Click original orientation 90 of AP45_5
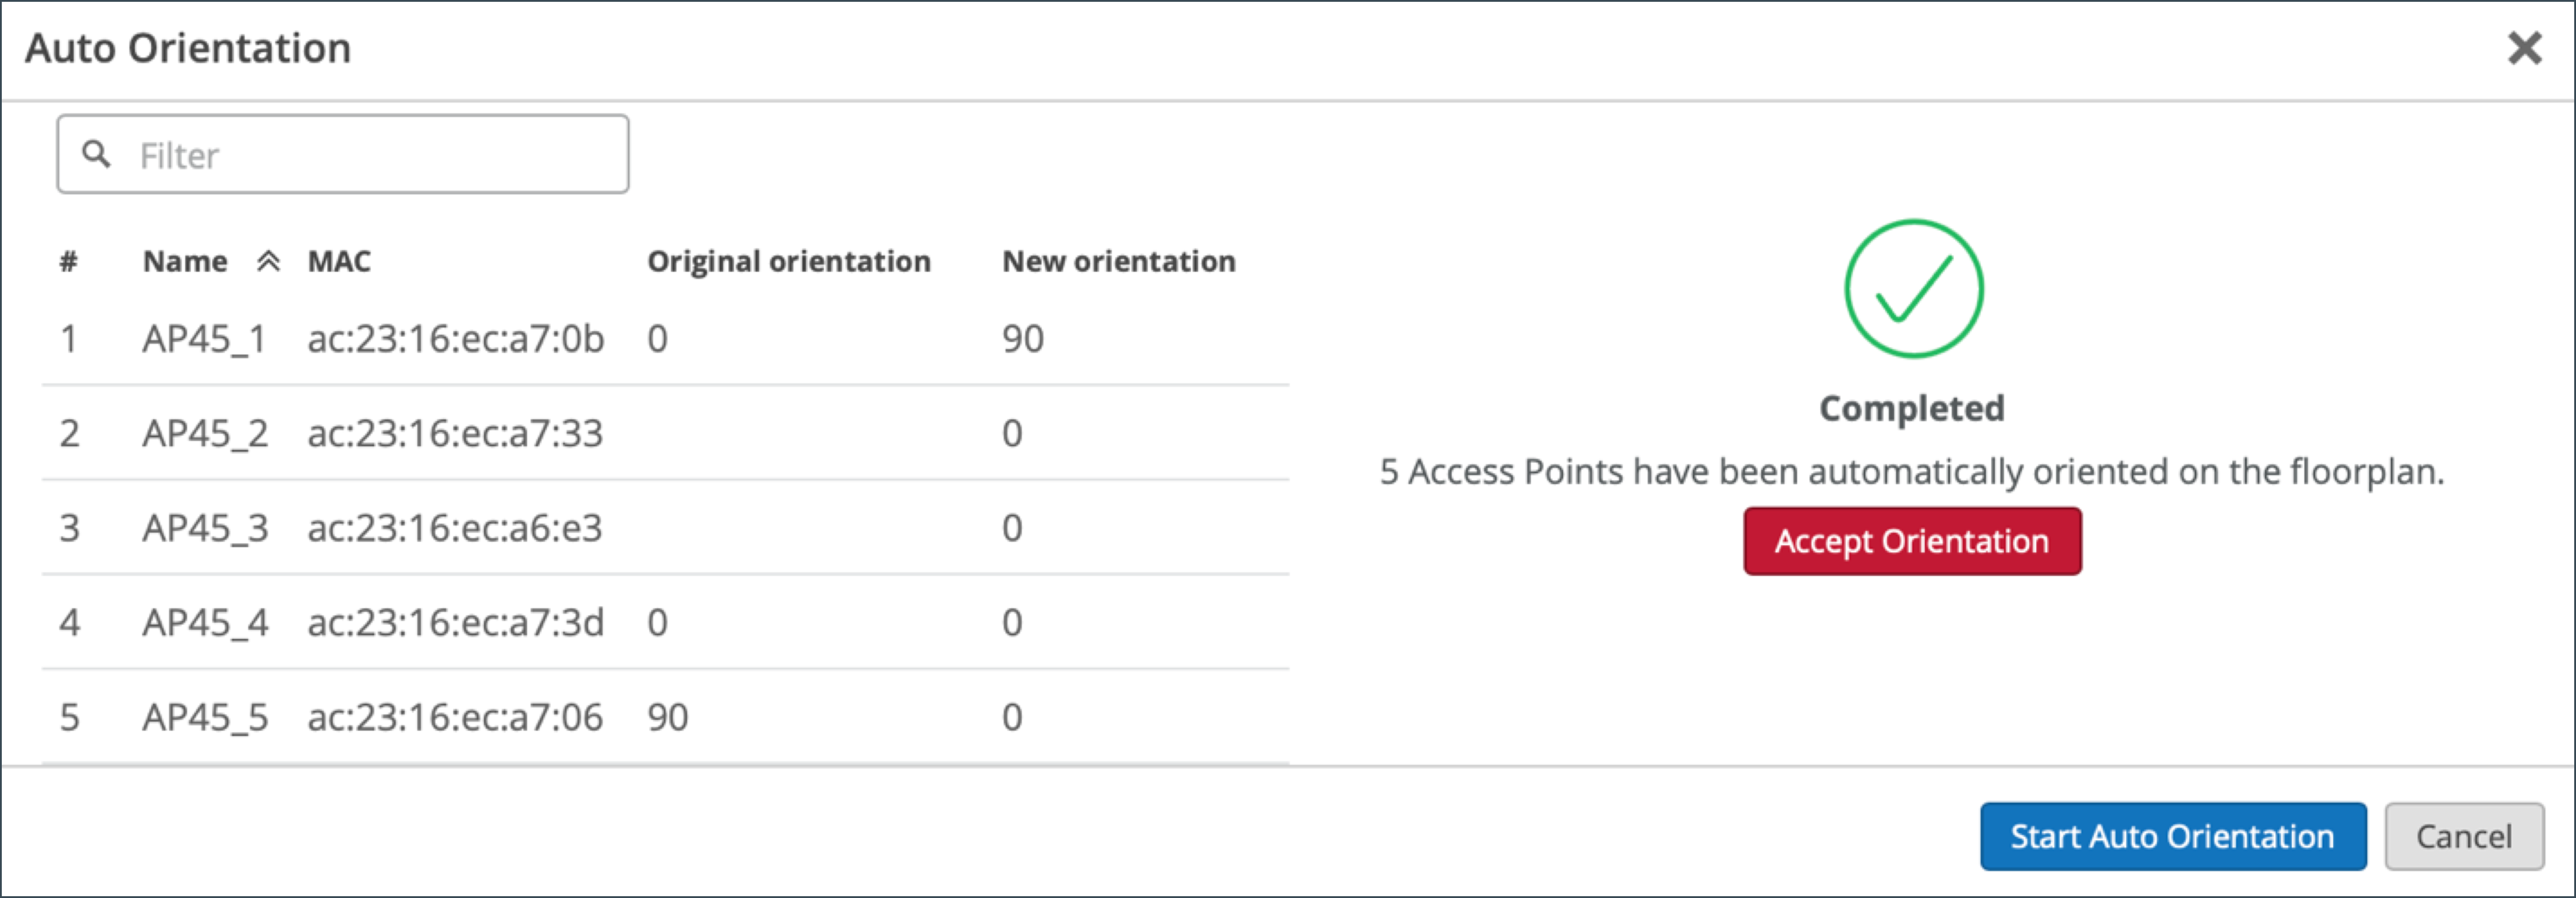The height and width of the screenshot is (898, 2576). tap(667, 717)
